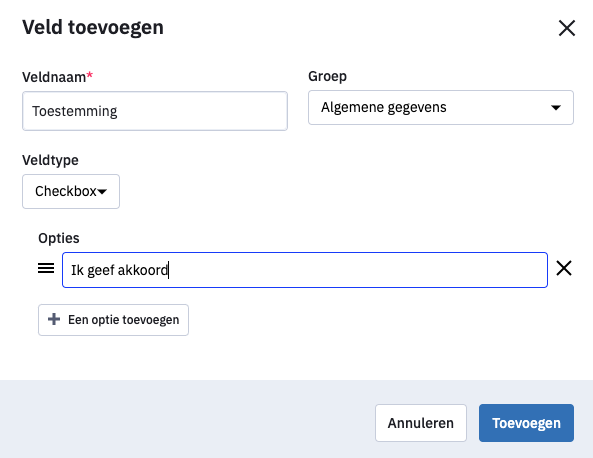Remove the Ik geef akkoord option

pos(564,269)
